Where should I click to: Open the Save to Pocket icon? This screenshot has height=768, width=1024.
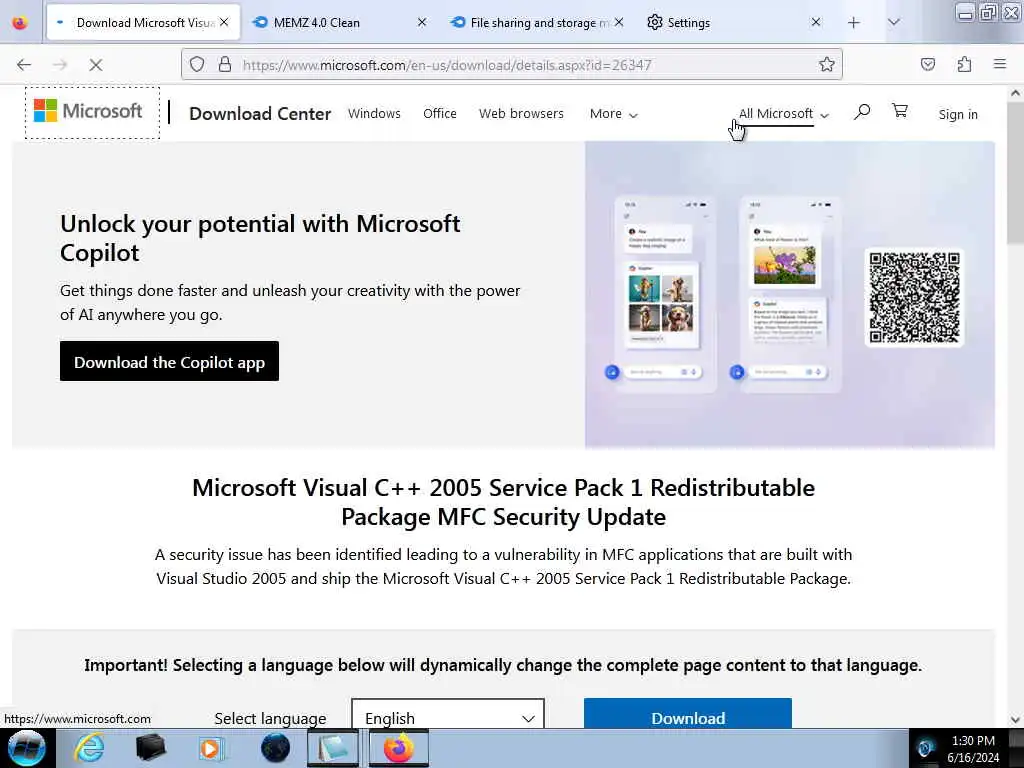tap(928, 64)
